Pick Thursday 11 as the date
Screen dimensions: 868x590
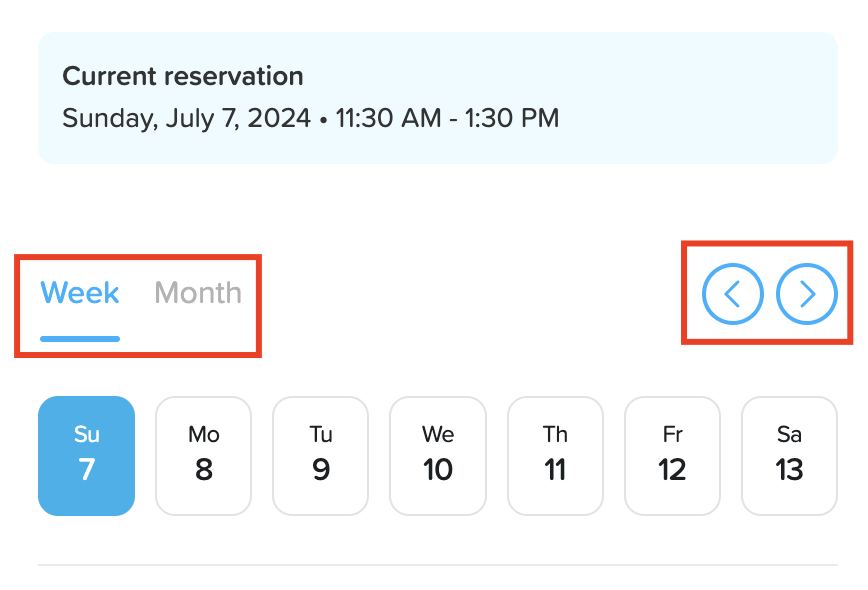555,456
